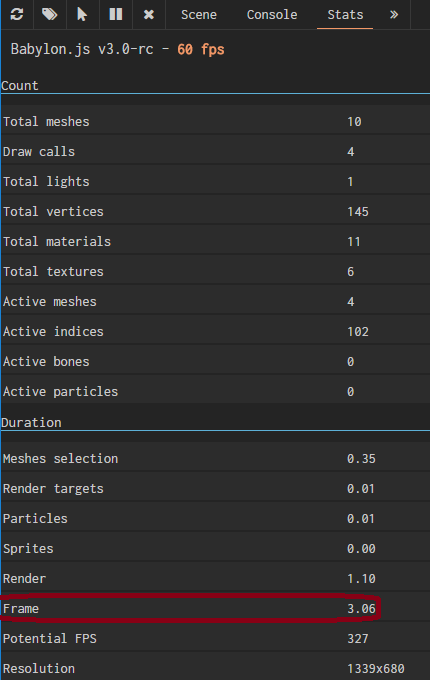Select the Meshes selection duration row

pos(215,458)
